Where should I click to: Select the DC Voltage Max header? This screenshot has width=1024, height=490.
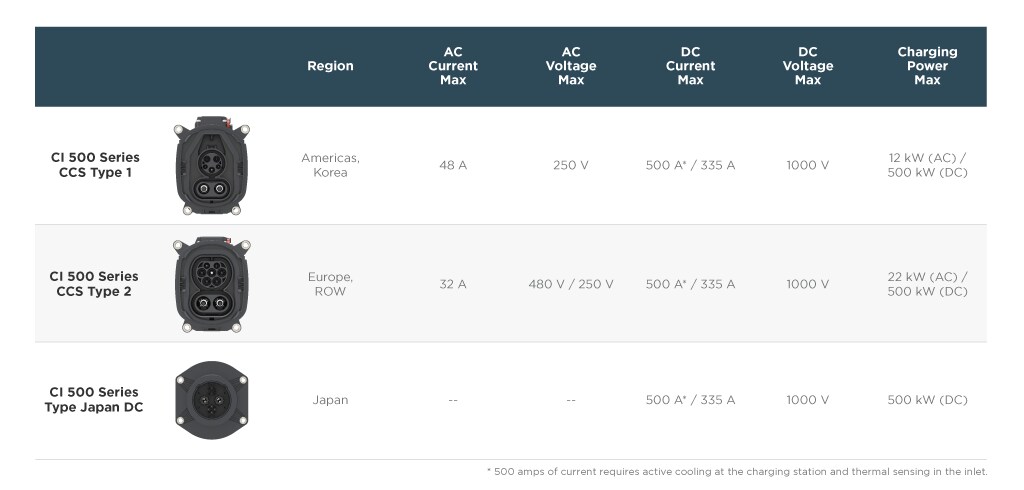coord(807,66)
